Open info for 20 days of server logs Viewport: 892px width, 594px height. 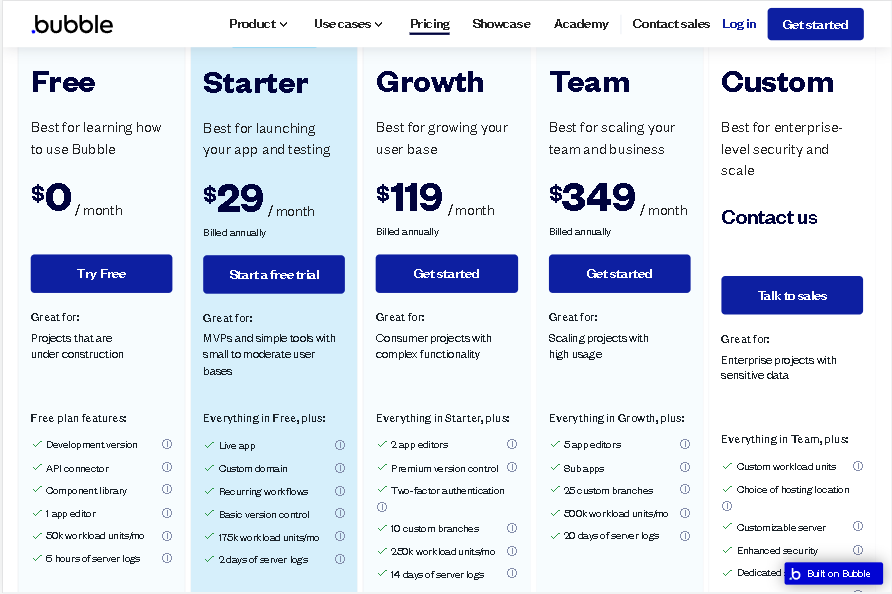tap(685, 536)
